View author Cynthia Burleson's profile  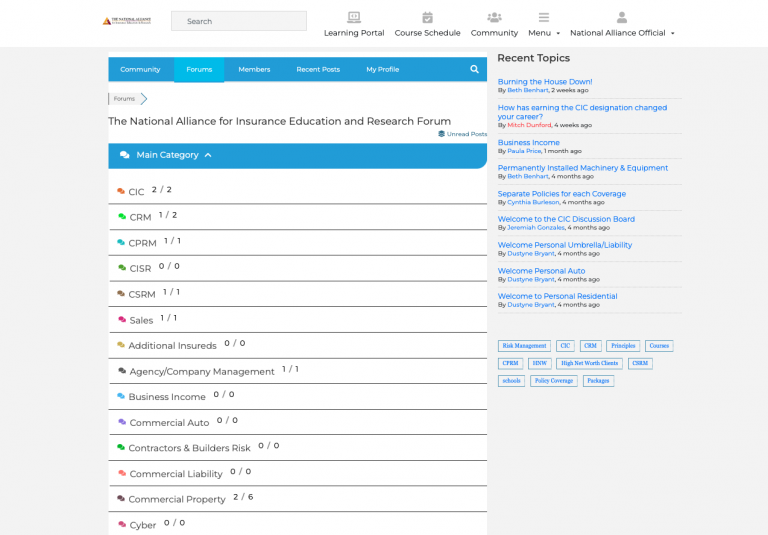point(533,202)
